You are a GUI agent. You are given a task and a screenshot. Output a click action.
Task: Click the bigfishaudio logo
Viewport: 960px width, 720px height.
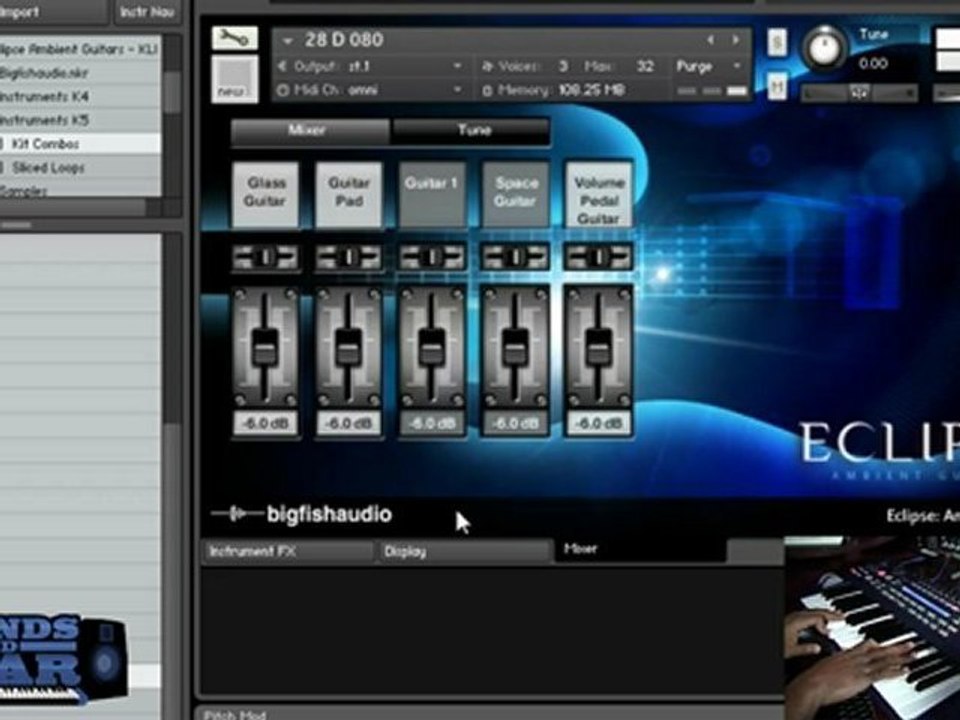click(x=301, y=514)
